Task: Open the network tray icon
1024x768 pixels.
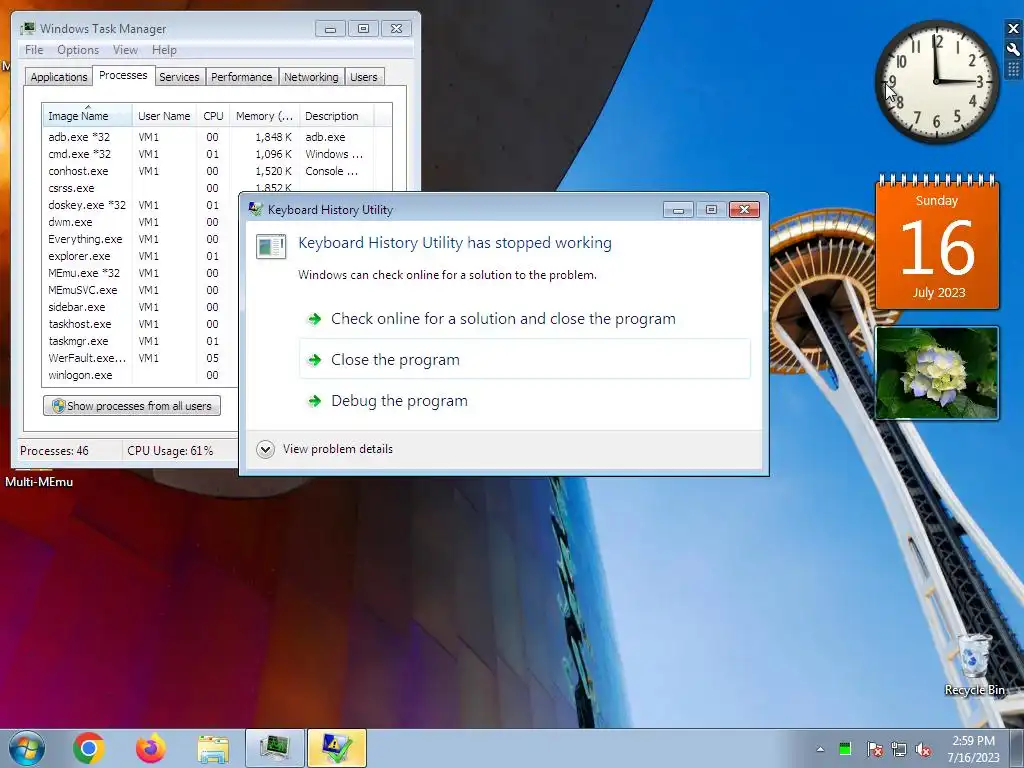Action: [899, 749]
